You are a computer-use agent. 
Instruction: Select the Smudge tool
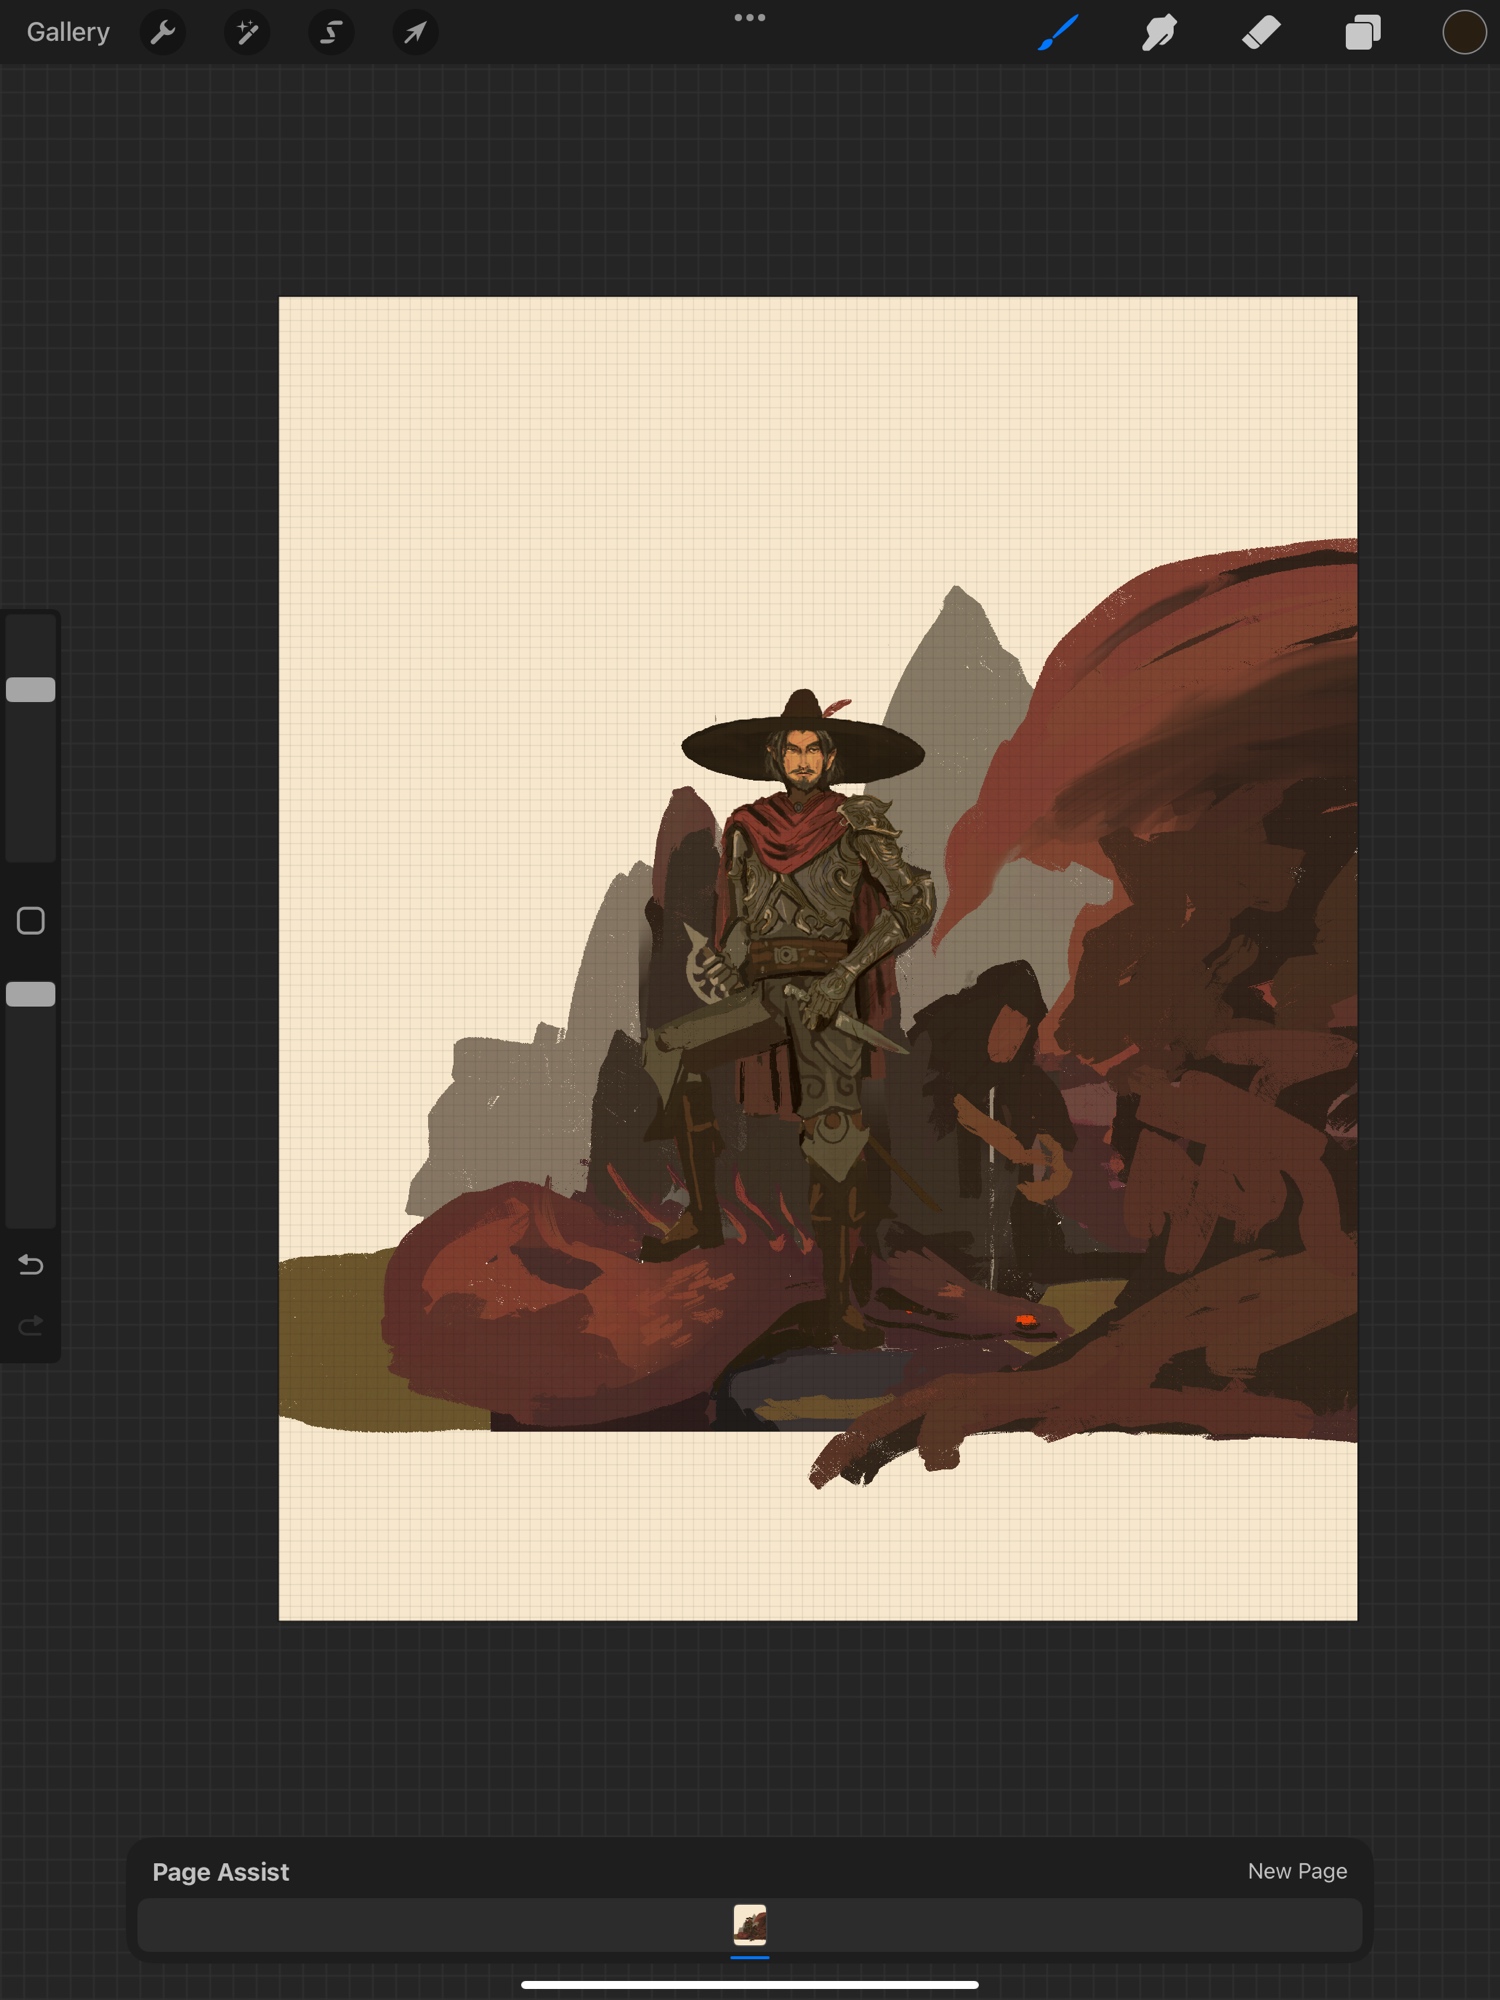[x=1160, y=33]
